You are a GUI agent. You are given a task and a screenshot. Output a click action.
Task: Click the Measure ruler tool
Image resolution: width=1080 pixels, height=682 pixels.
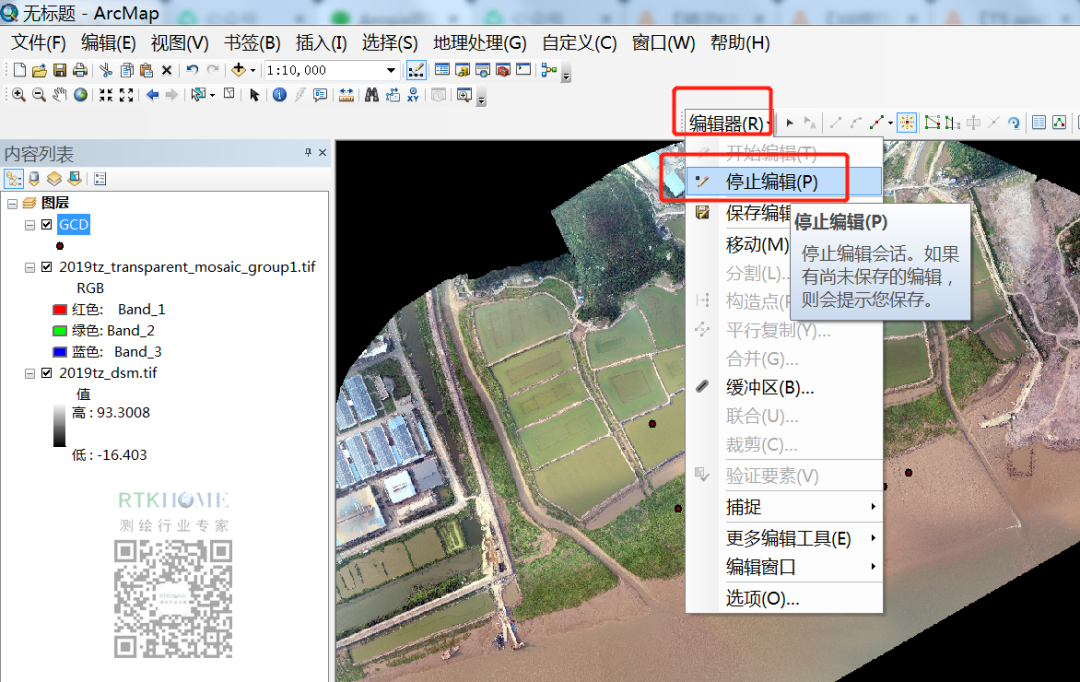(x=346, y=95)
